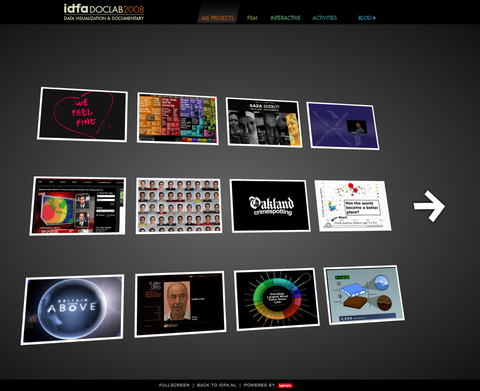Select the grid of face portraits thumbnail
The height and width of the screenshot is (391, 480).
179,205
